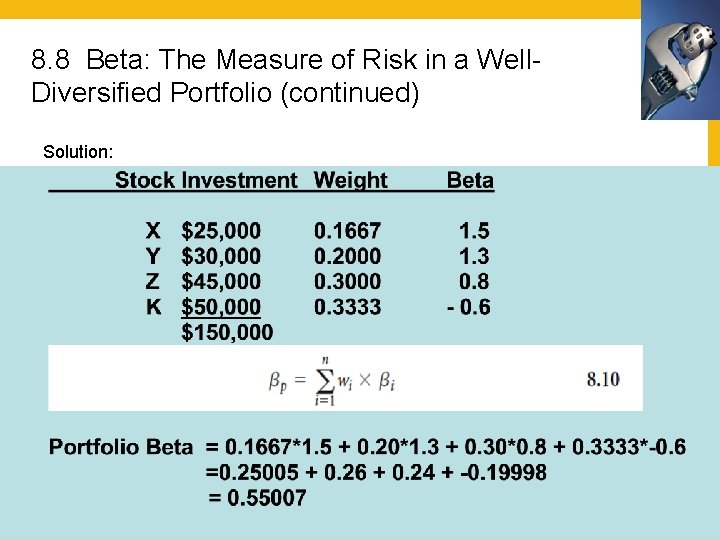
Task: Click the "Investment" column header
Action: [x=239, y=181]
